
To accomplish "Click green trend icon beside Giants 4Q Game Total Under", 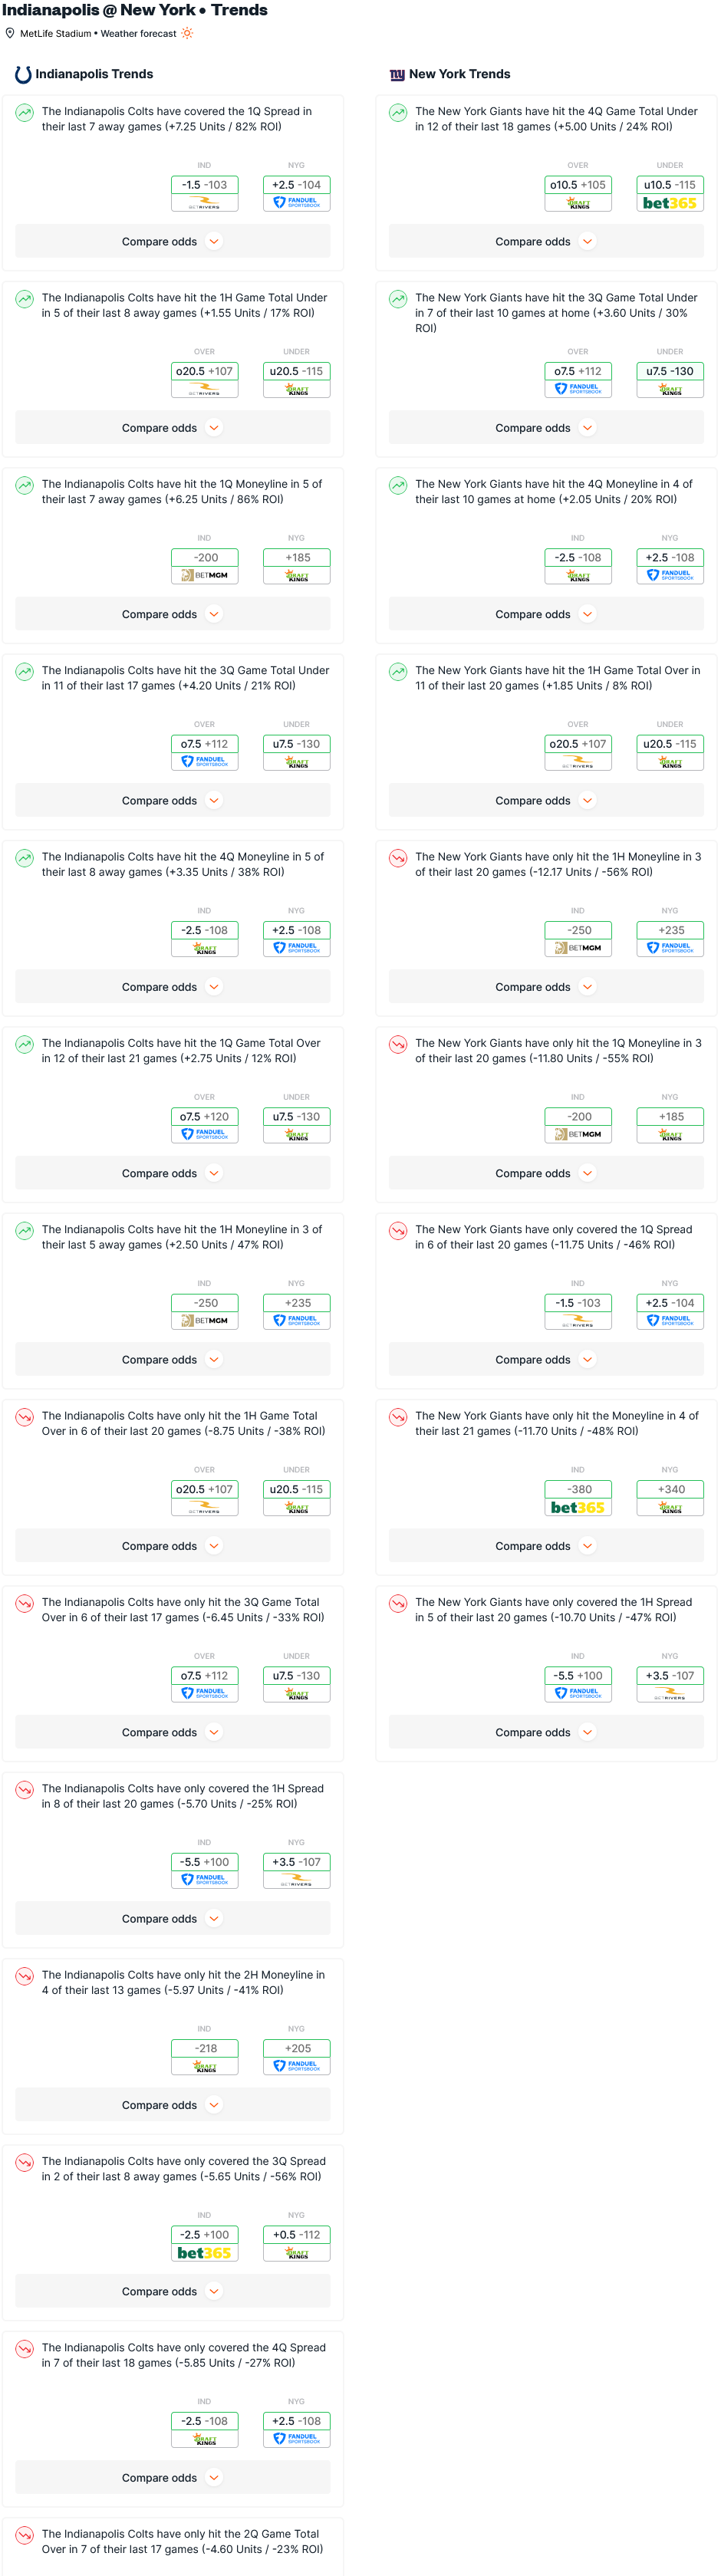I will pyautogui.click(x=398, y=113).
